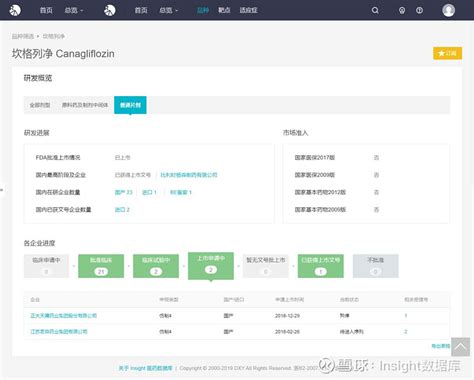This screenshot has width=474, height=380.
Task: Select the active blue dosage-form tab
Action: (130, 105)
